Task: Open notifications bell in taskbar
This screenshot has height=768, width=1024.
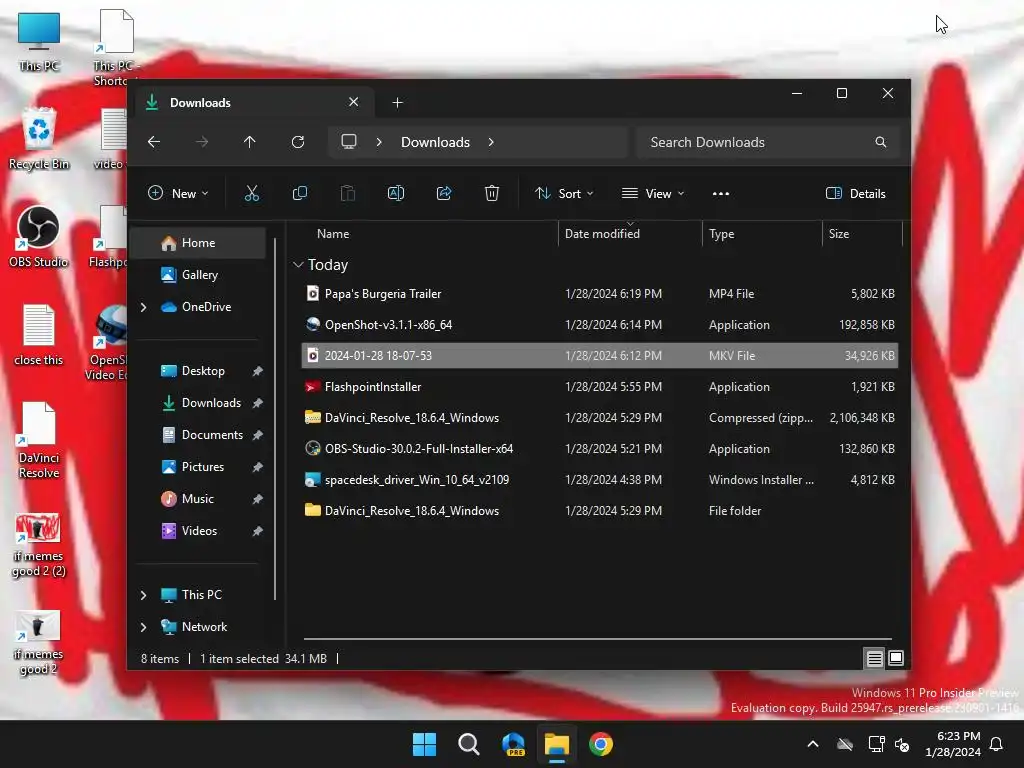Action: [x=997, y=744]
